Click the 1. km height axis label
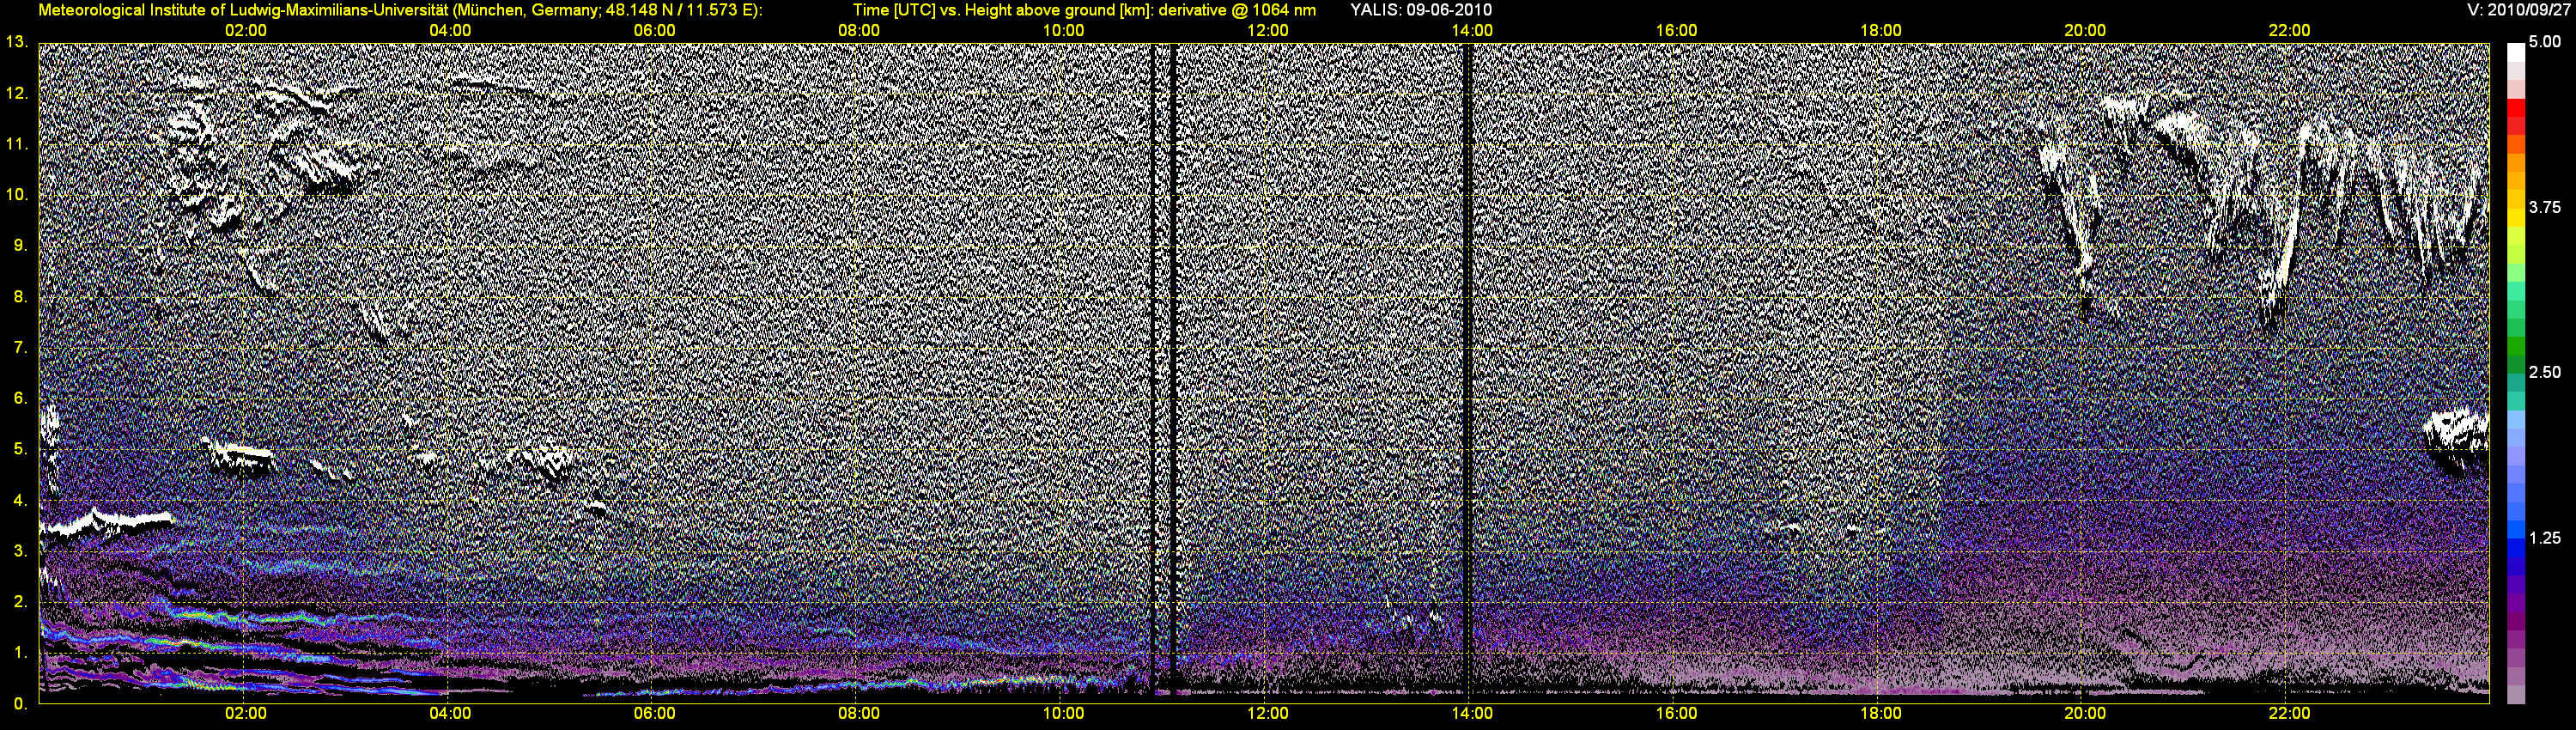 tap(20, 652)
